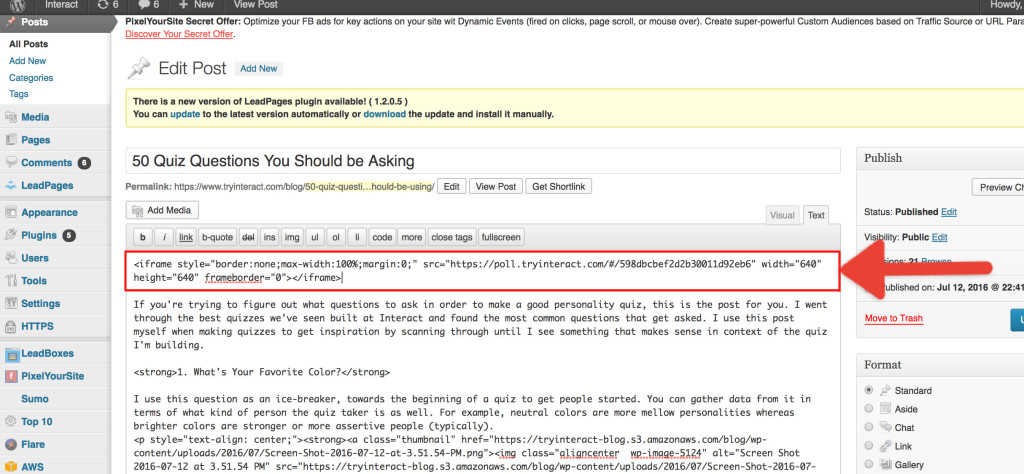Open Comments icon in sidebar menu
Screen dimensions: 1024x474
11,163
